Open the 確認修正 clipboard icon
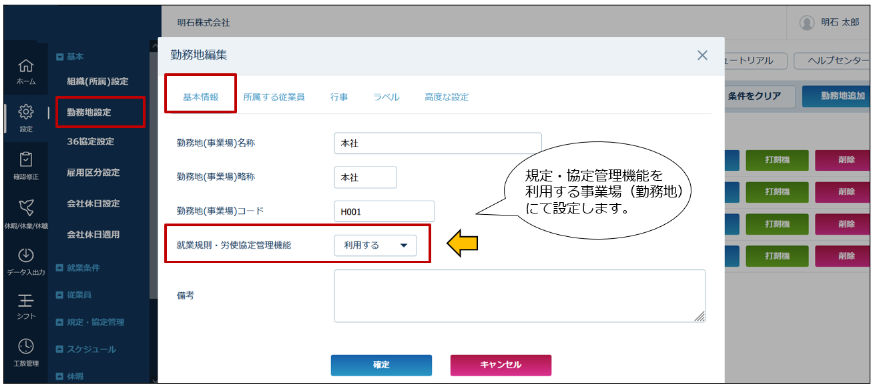 click(x=25, y=160)
